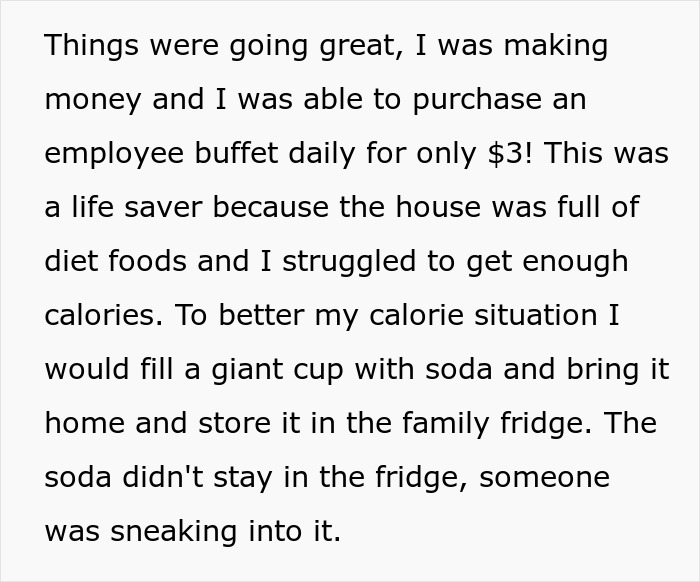
Task: Click the word 'Things' at paragraph start
Action: (92, 46)
